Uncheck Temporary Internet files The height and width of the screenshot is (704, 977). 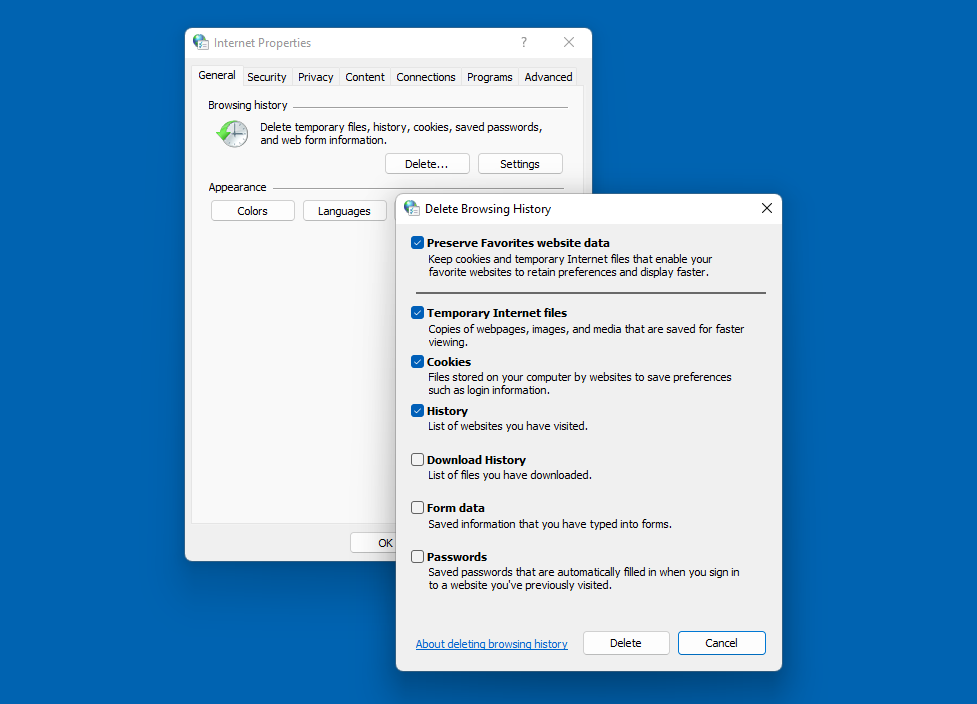(x=417, y=312)
